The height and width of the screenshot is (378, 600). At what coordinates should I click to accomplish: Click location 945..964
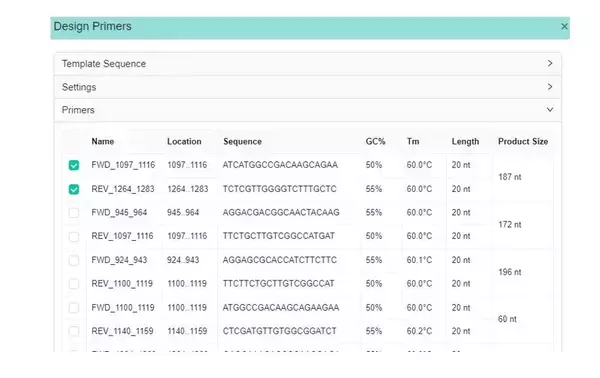(x=183, y=212)
